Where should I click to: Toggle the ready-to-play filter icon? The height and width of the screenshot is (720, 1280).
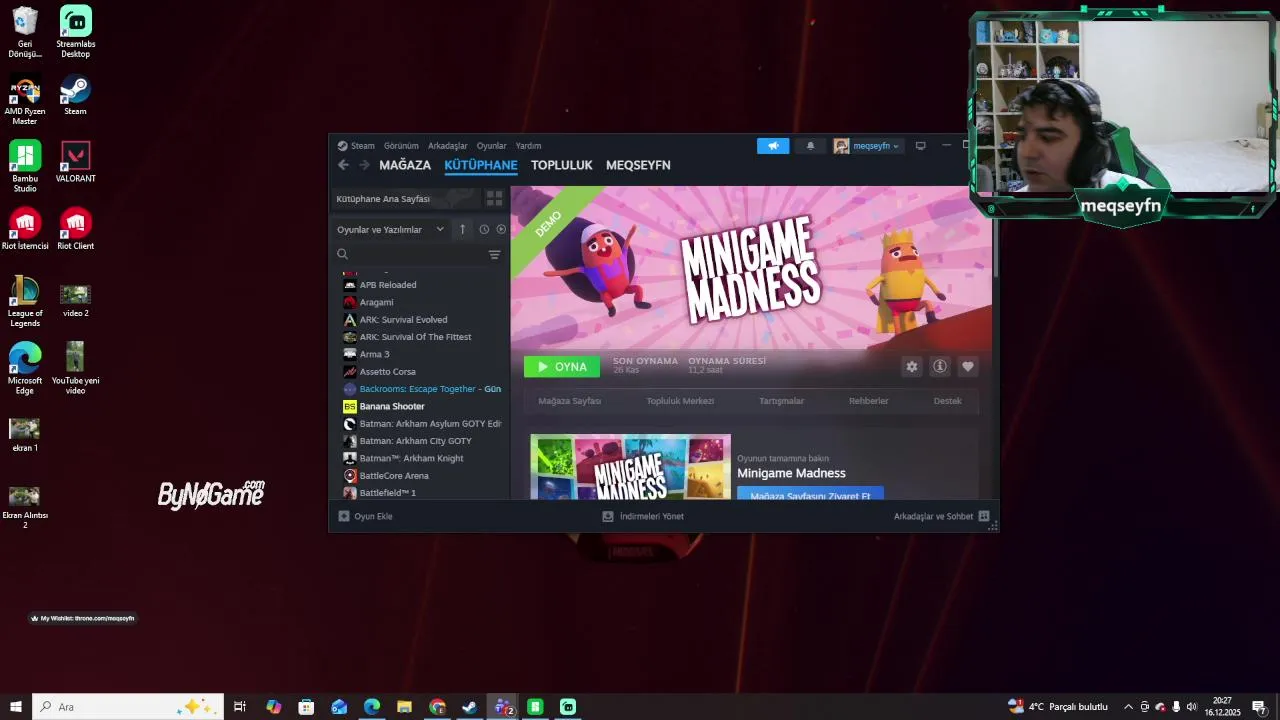coord(501,230)
